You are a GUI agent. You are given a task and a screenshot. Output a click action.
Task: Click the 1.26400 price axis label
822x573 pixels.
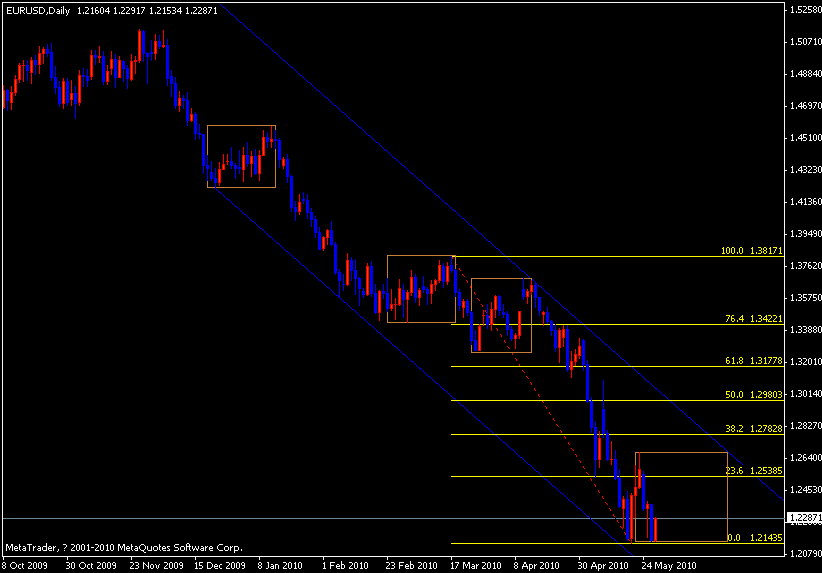coord(806,458)
